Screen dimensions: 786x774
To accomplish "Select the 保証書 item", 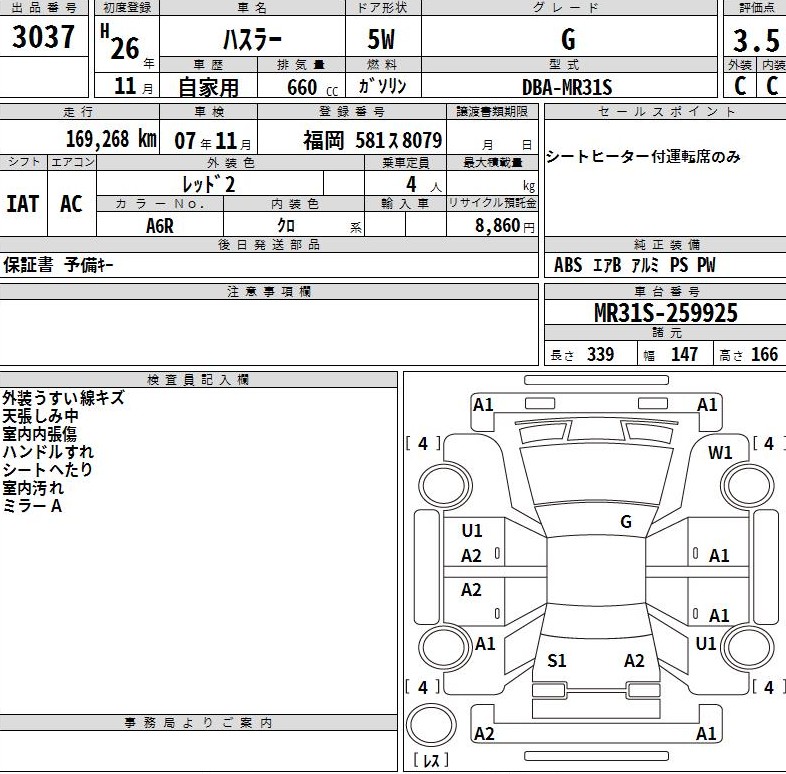I will 28,265.
